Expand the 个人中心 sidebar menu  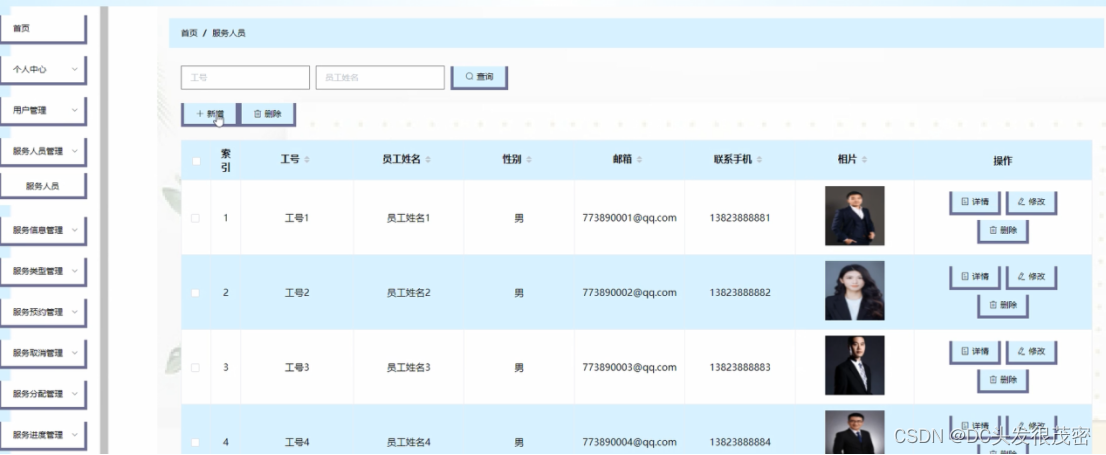(42, 70)
